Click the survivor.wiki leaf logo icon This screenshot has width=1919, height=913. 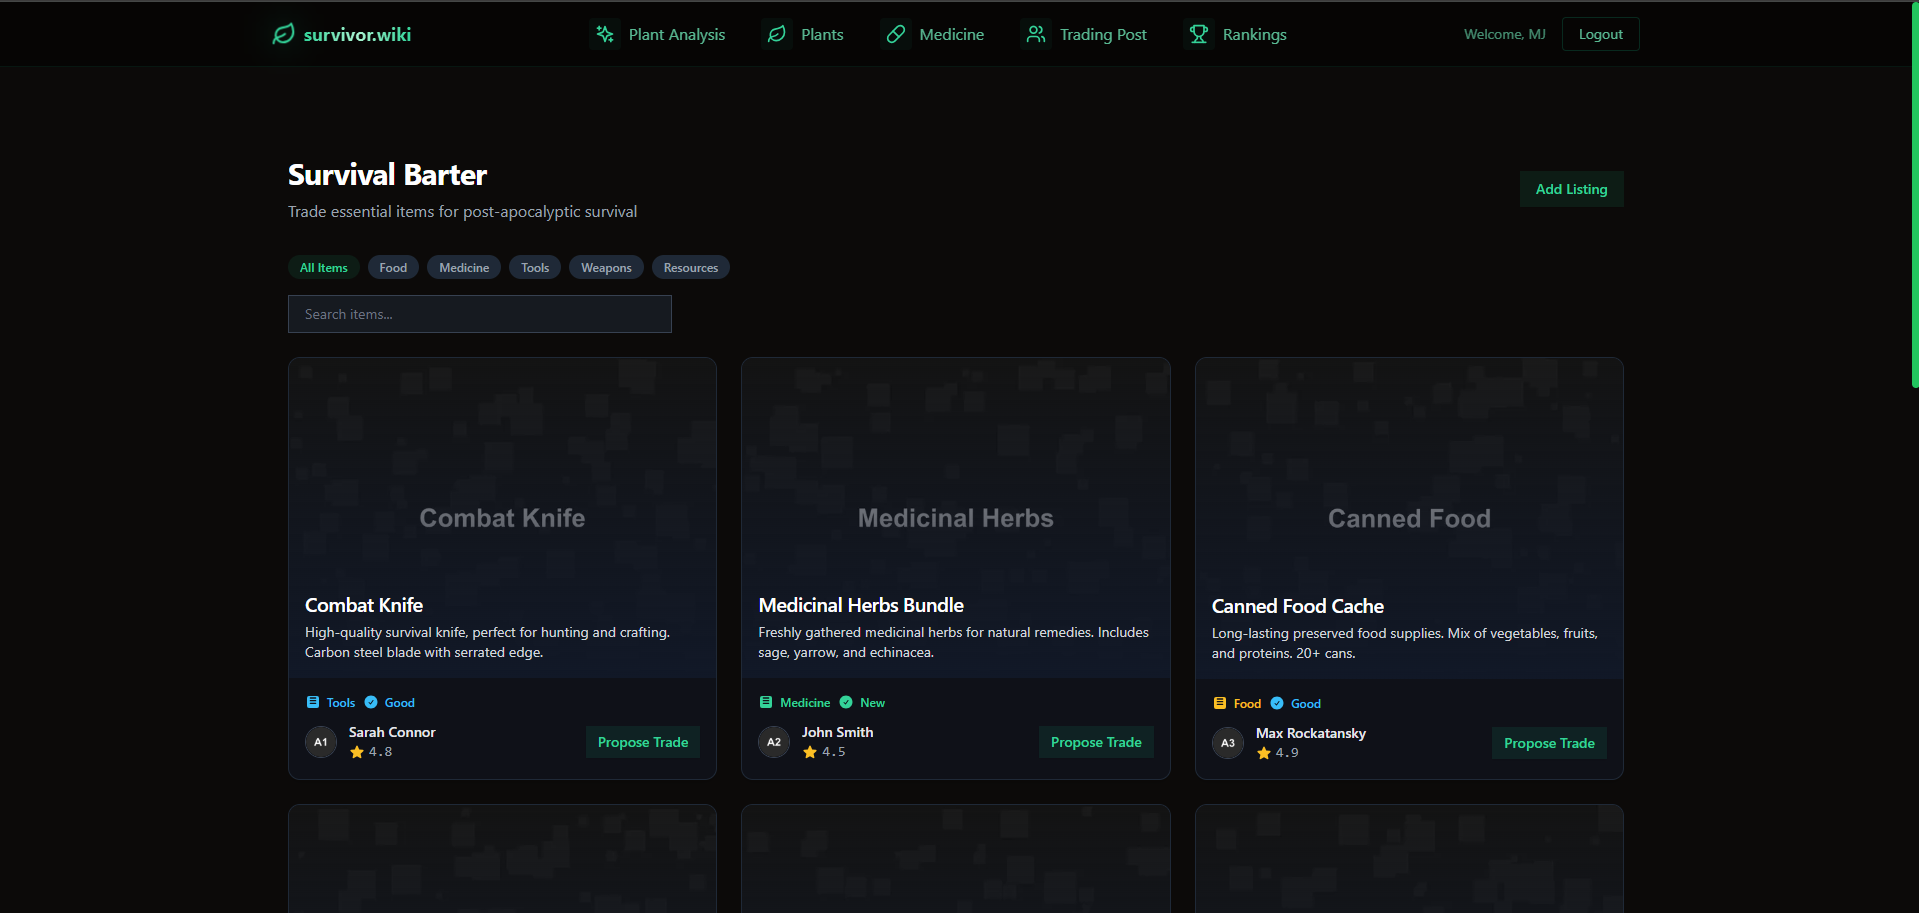(284, 34)
